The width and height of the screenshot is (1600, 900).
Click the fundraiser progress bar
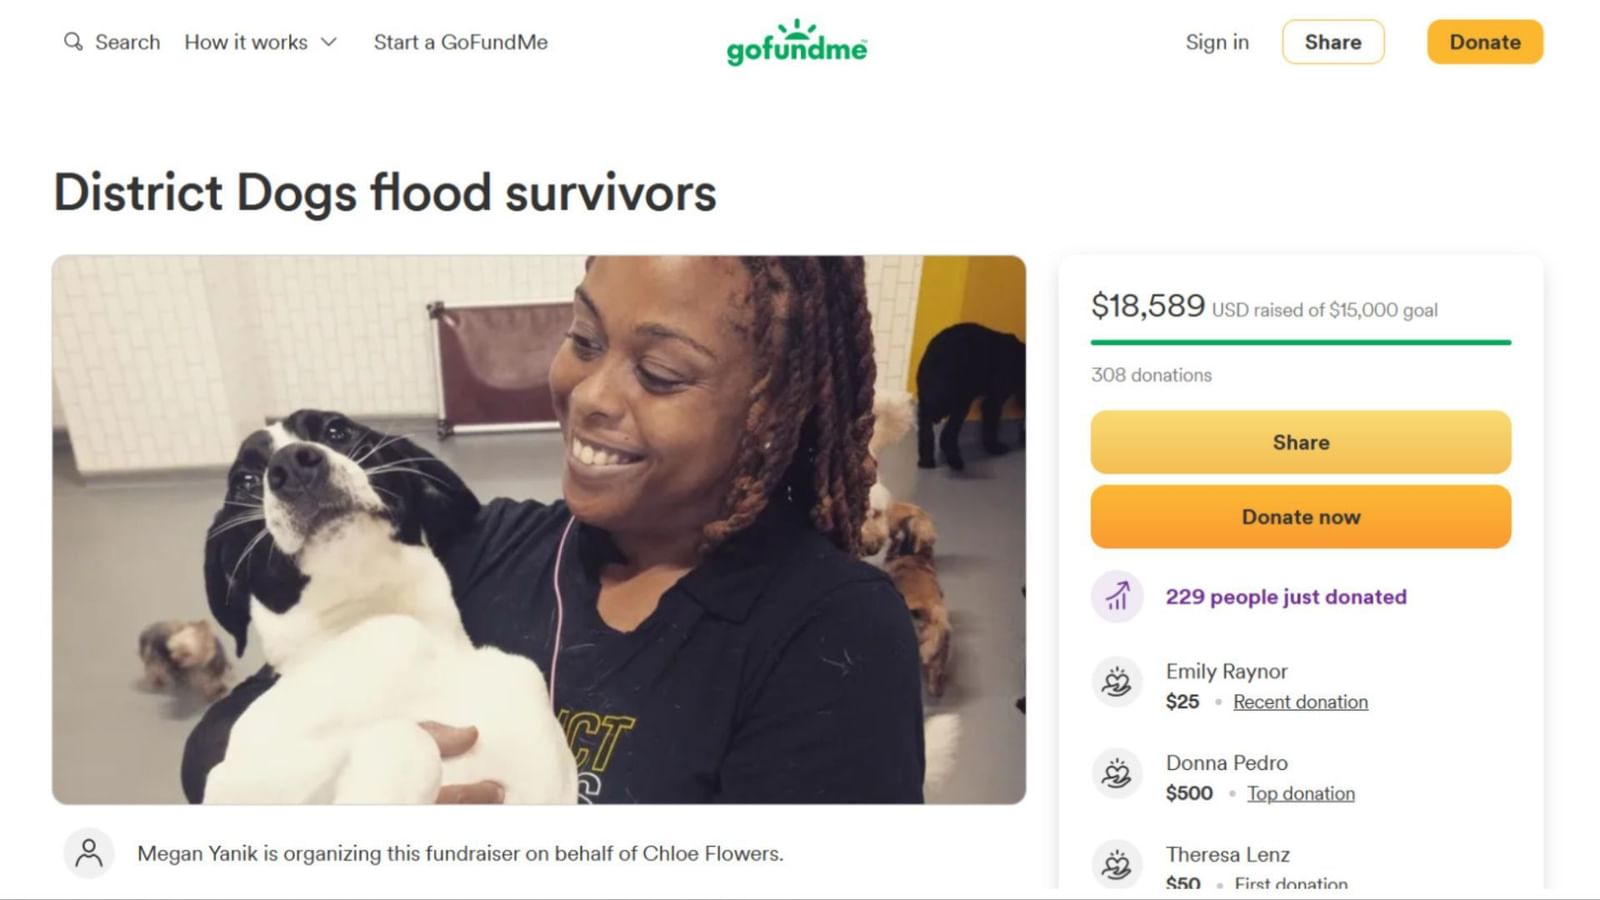pos(1300,341)
